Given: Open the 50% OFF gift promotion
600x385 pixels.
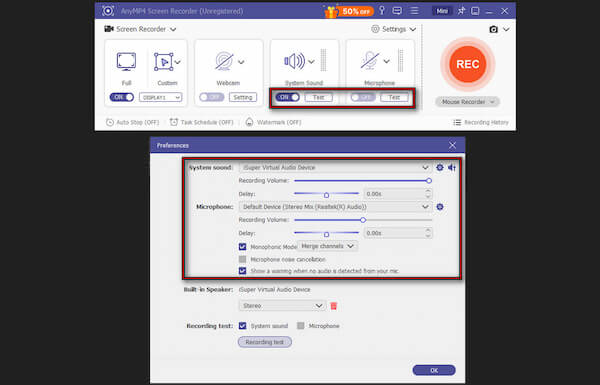Looking at the screenshot, I should coord(349,11).
